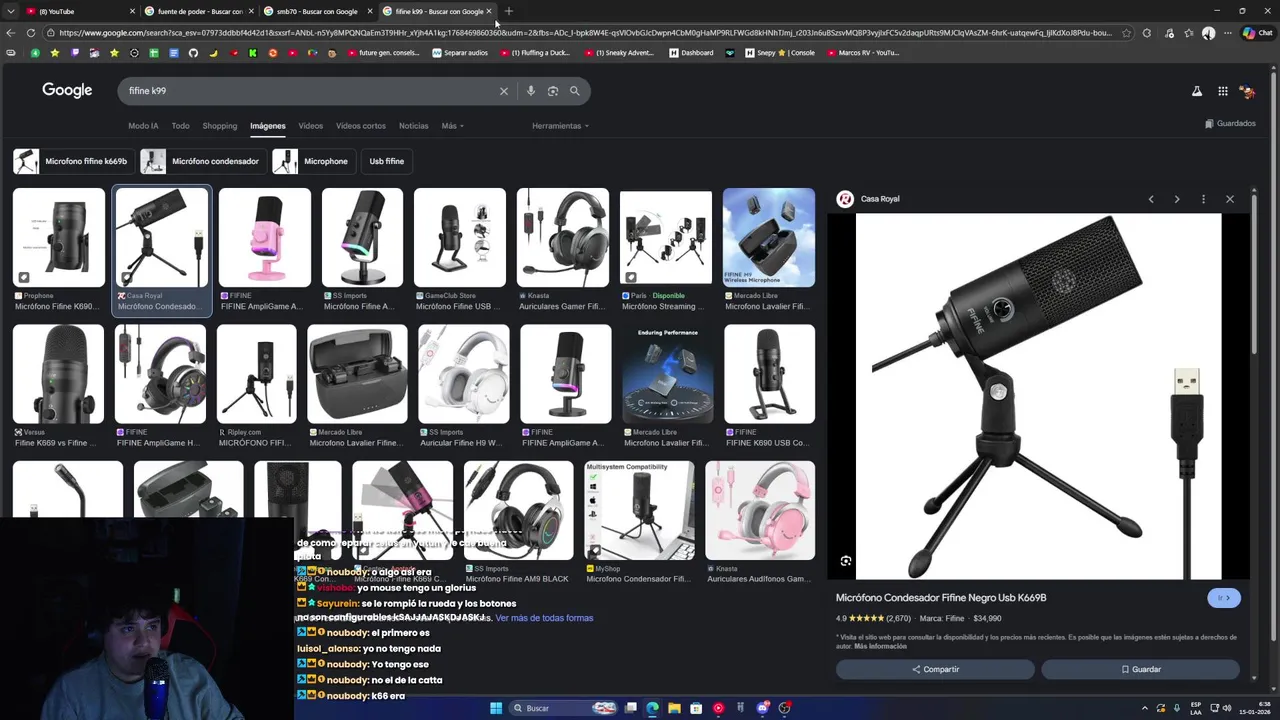The image size is (1280, 720).
Task: Show hidden system tray icons
Action: [1145, 708]
